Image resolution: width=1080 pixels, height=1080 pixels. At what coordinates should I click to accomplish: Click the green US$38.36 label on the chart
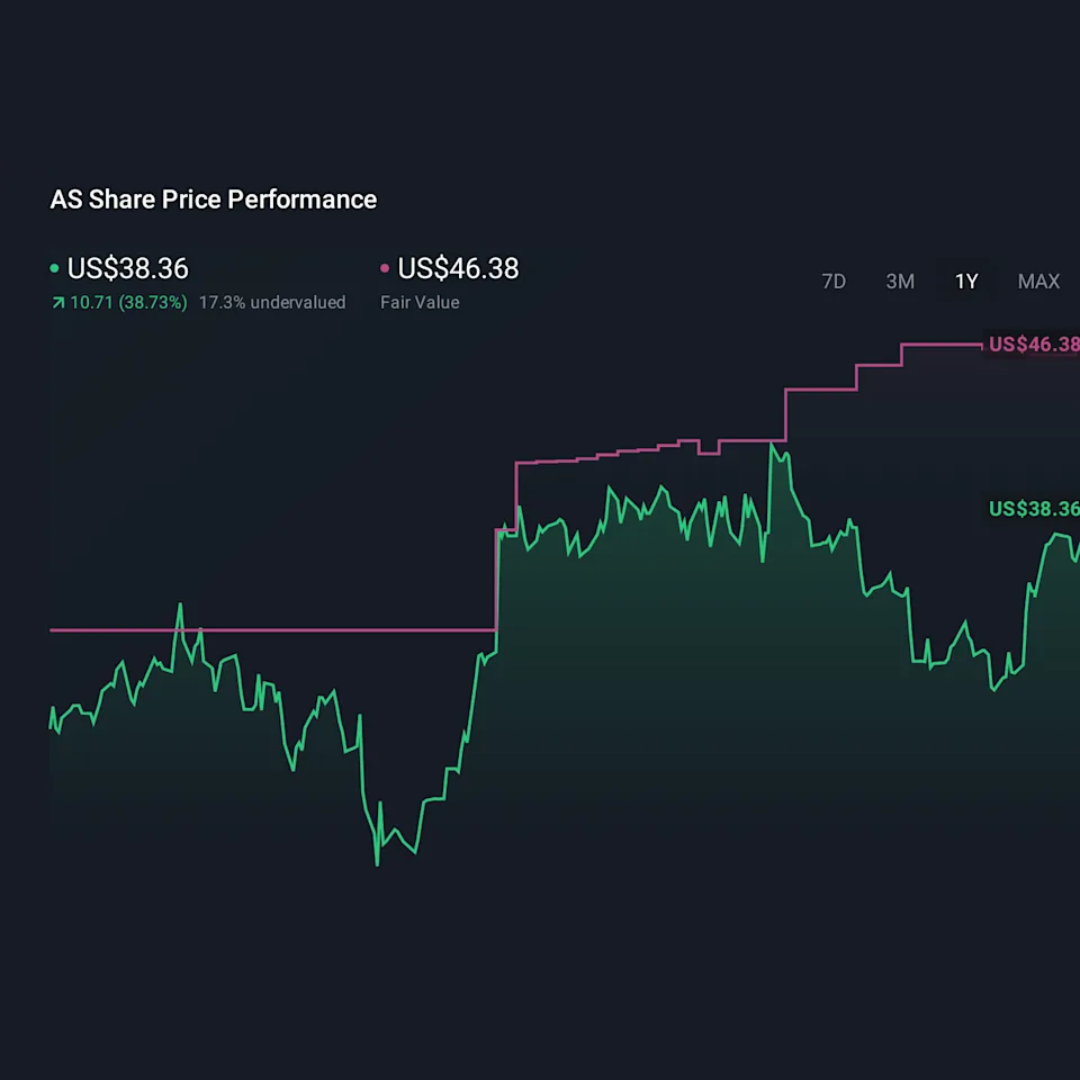tap(1033, 509)
